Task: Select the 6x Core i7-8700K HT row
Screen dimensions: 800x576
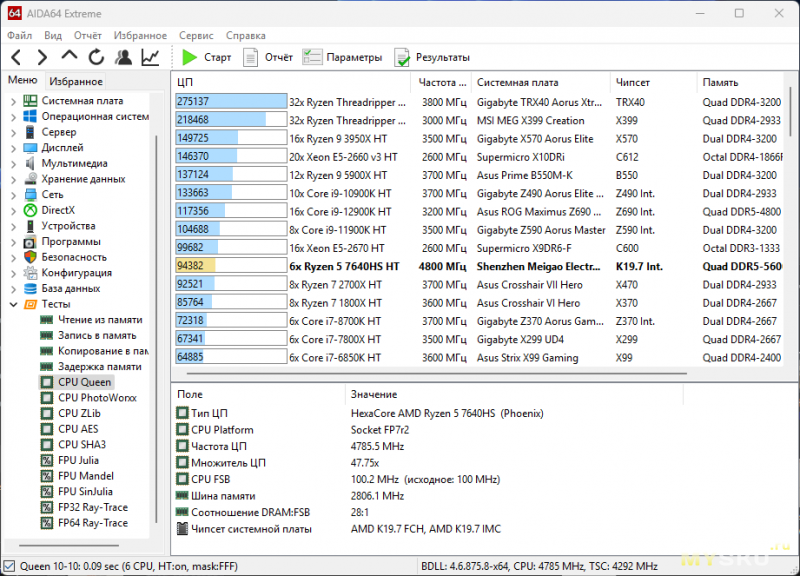Action: [479, 321]
